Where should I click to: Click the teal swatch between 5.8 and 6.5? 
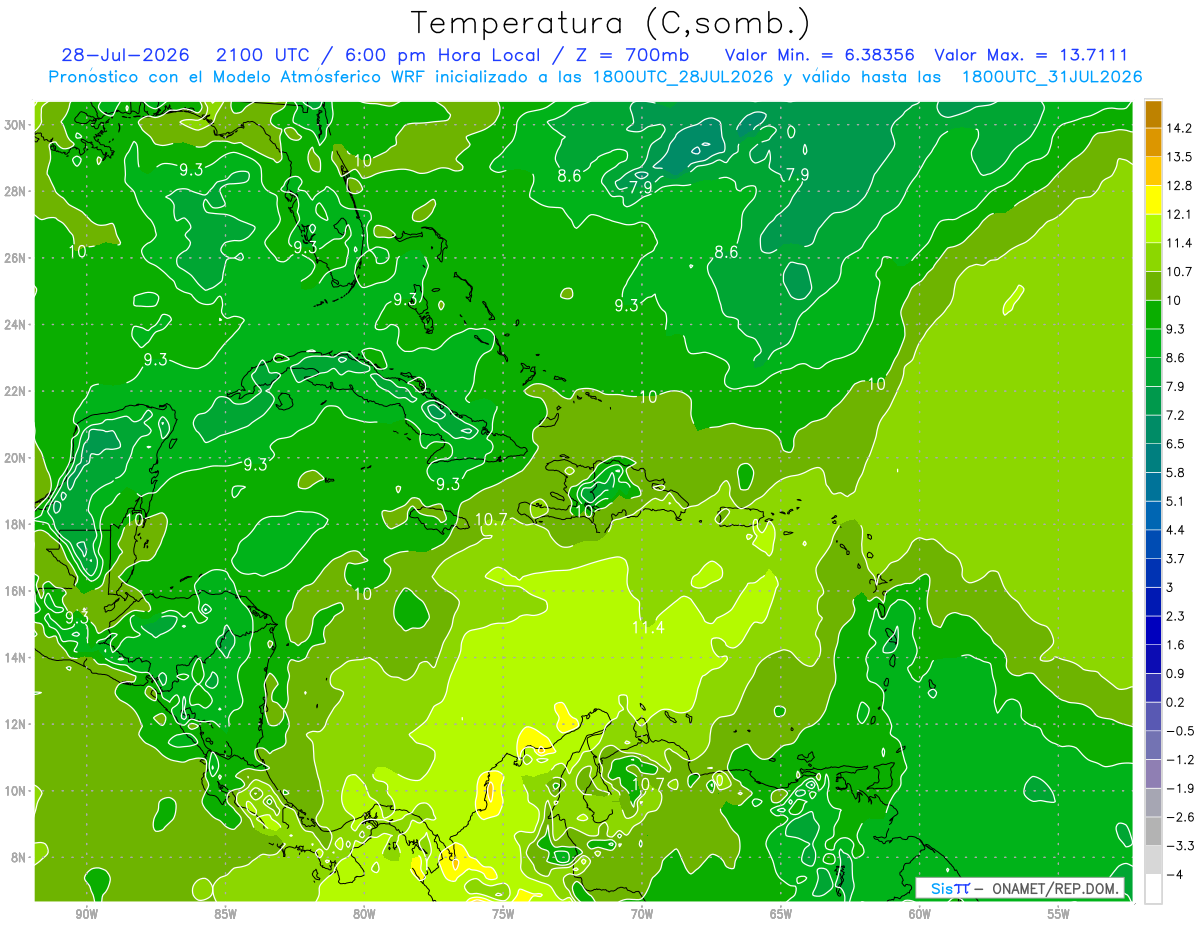pyautogui.click(x=1153, y=458)
